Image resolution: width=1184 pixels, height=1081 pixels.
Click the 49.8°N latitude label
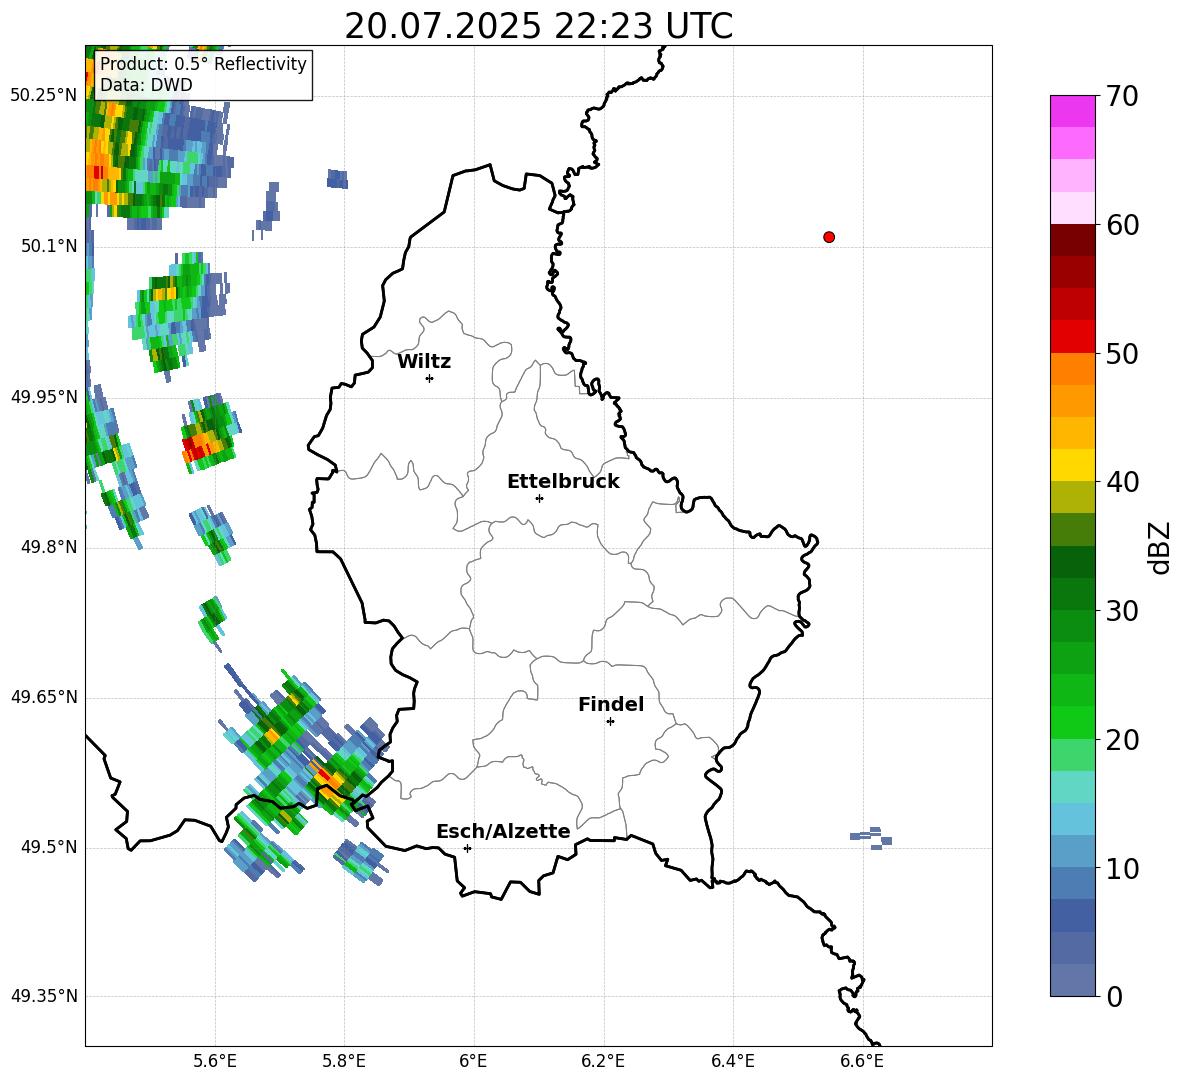49,547
